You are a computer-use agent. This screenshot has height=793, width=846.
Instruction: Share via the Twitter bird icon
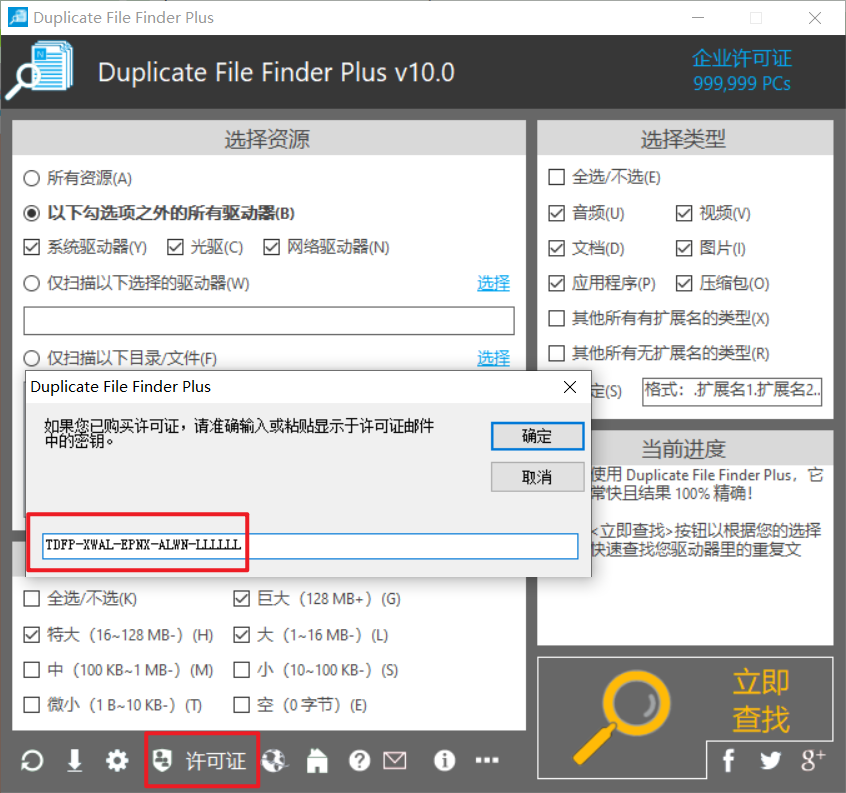pos(770,761)
